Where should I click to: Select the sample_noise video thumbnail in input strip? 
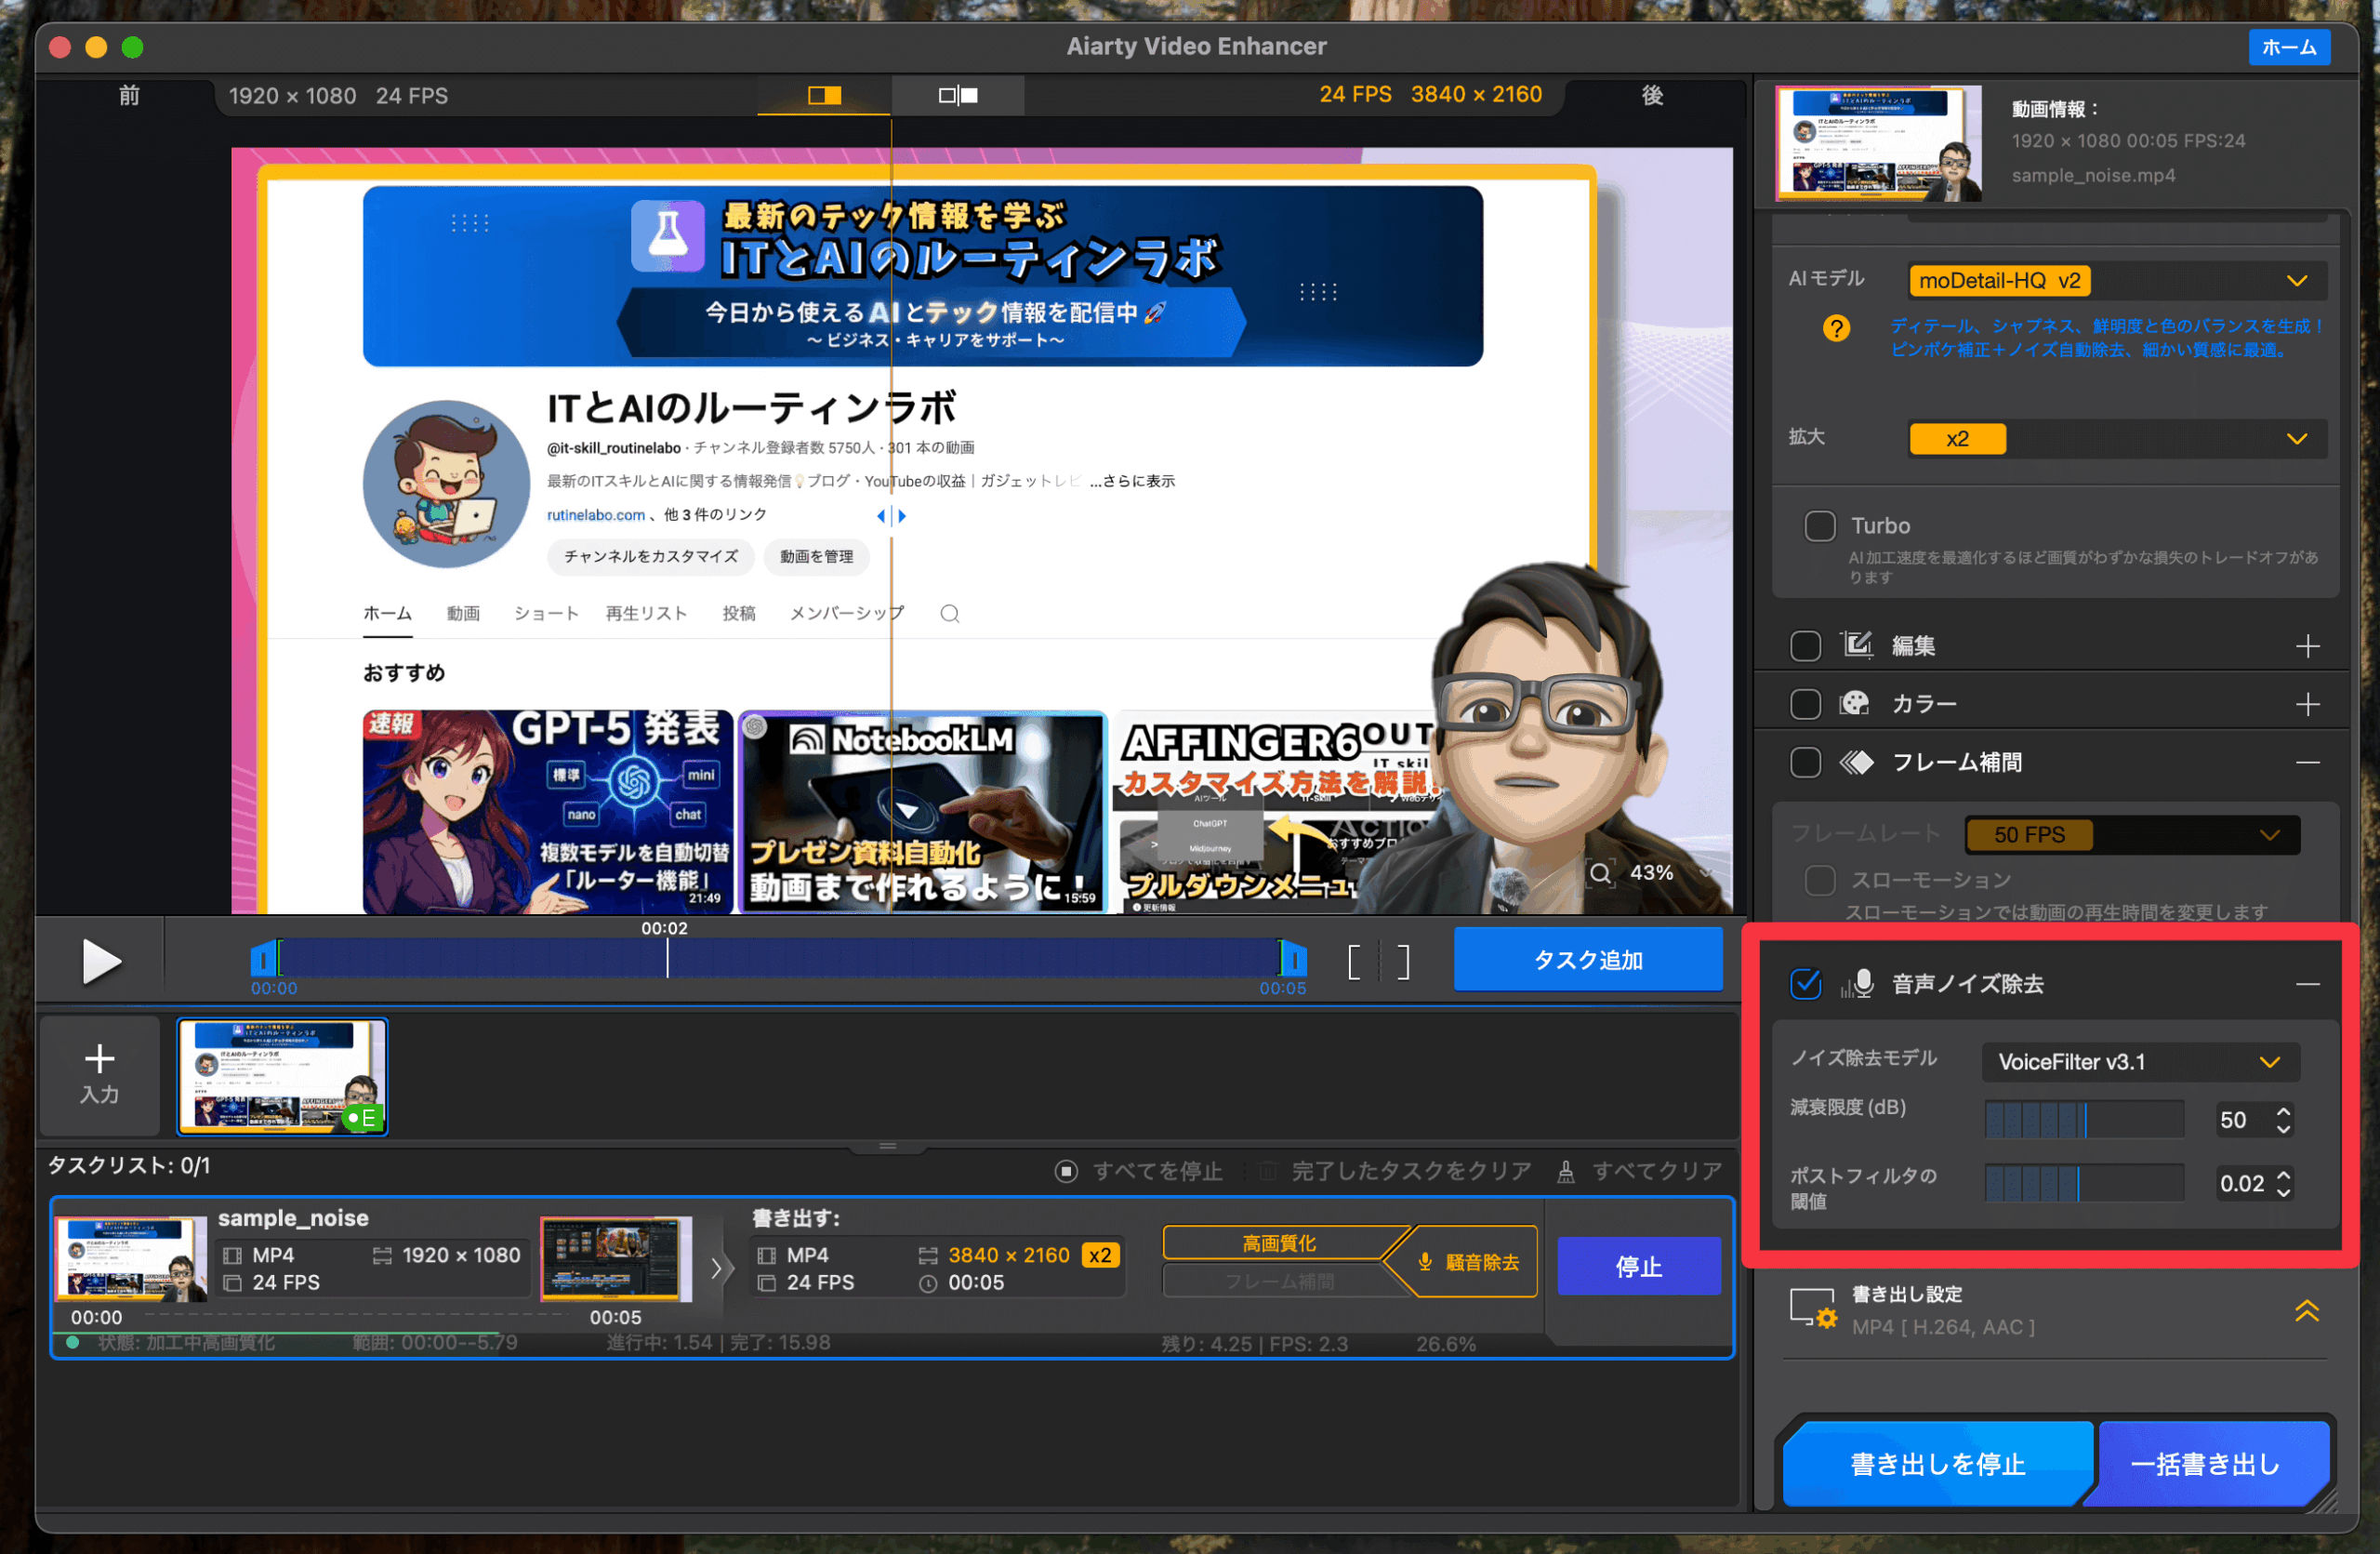coord(282,1076)
